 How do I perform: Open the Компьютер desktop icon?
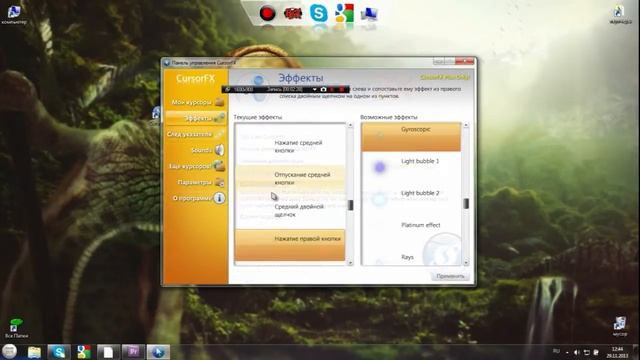click(14, 15)
